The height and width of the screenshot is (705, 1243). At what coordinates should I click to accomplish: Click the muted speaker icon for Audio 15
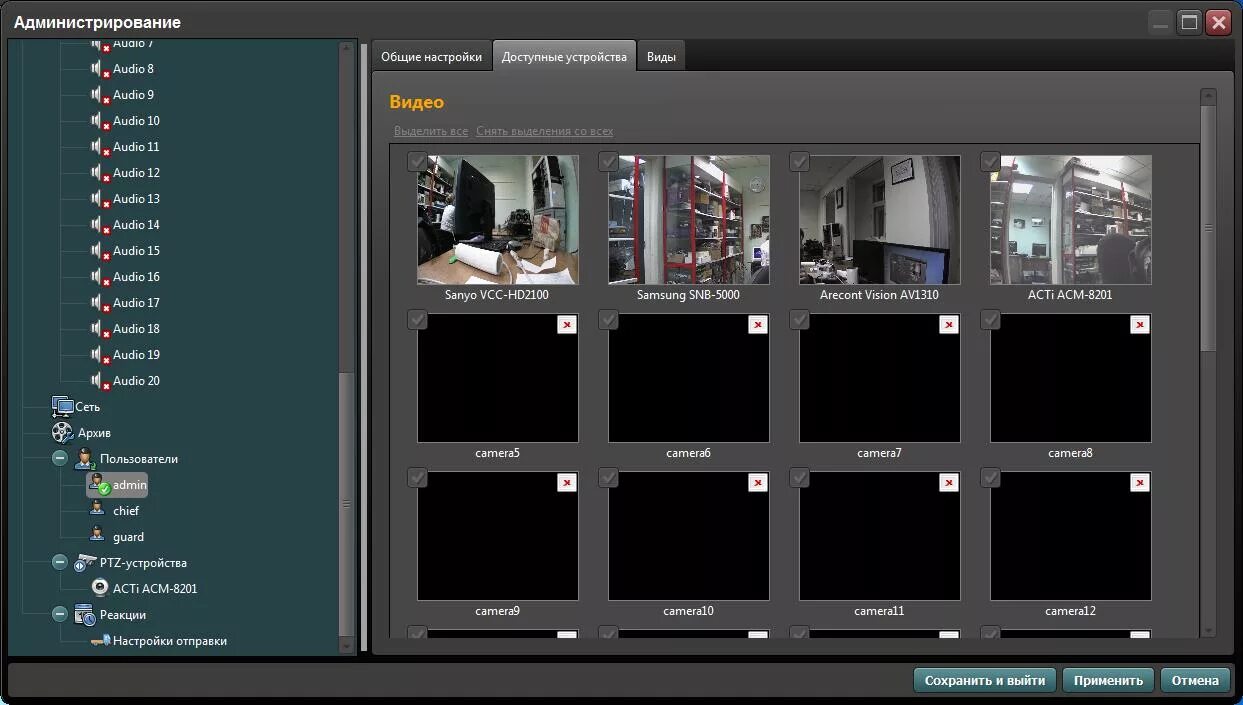[99, 251]
